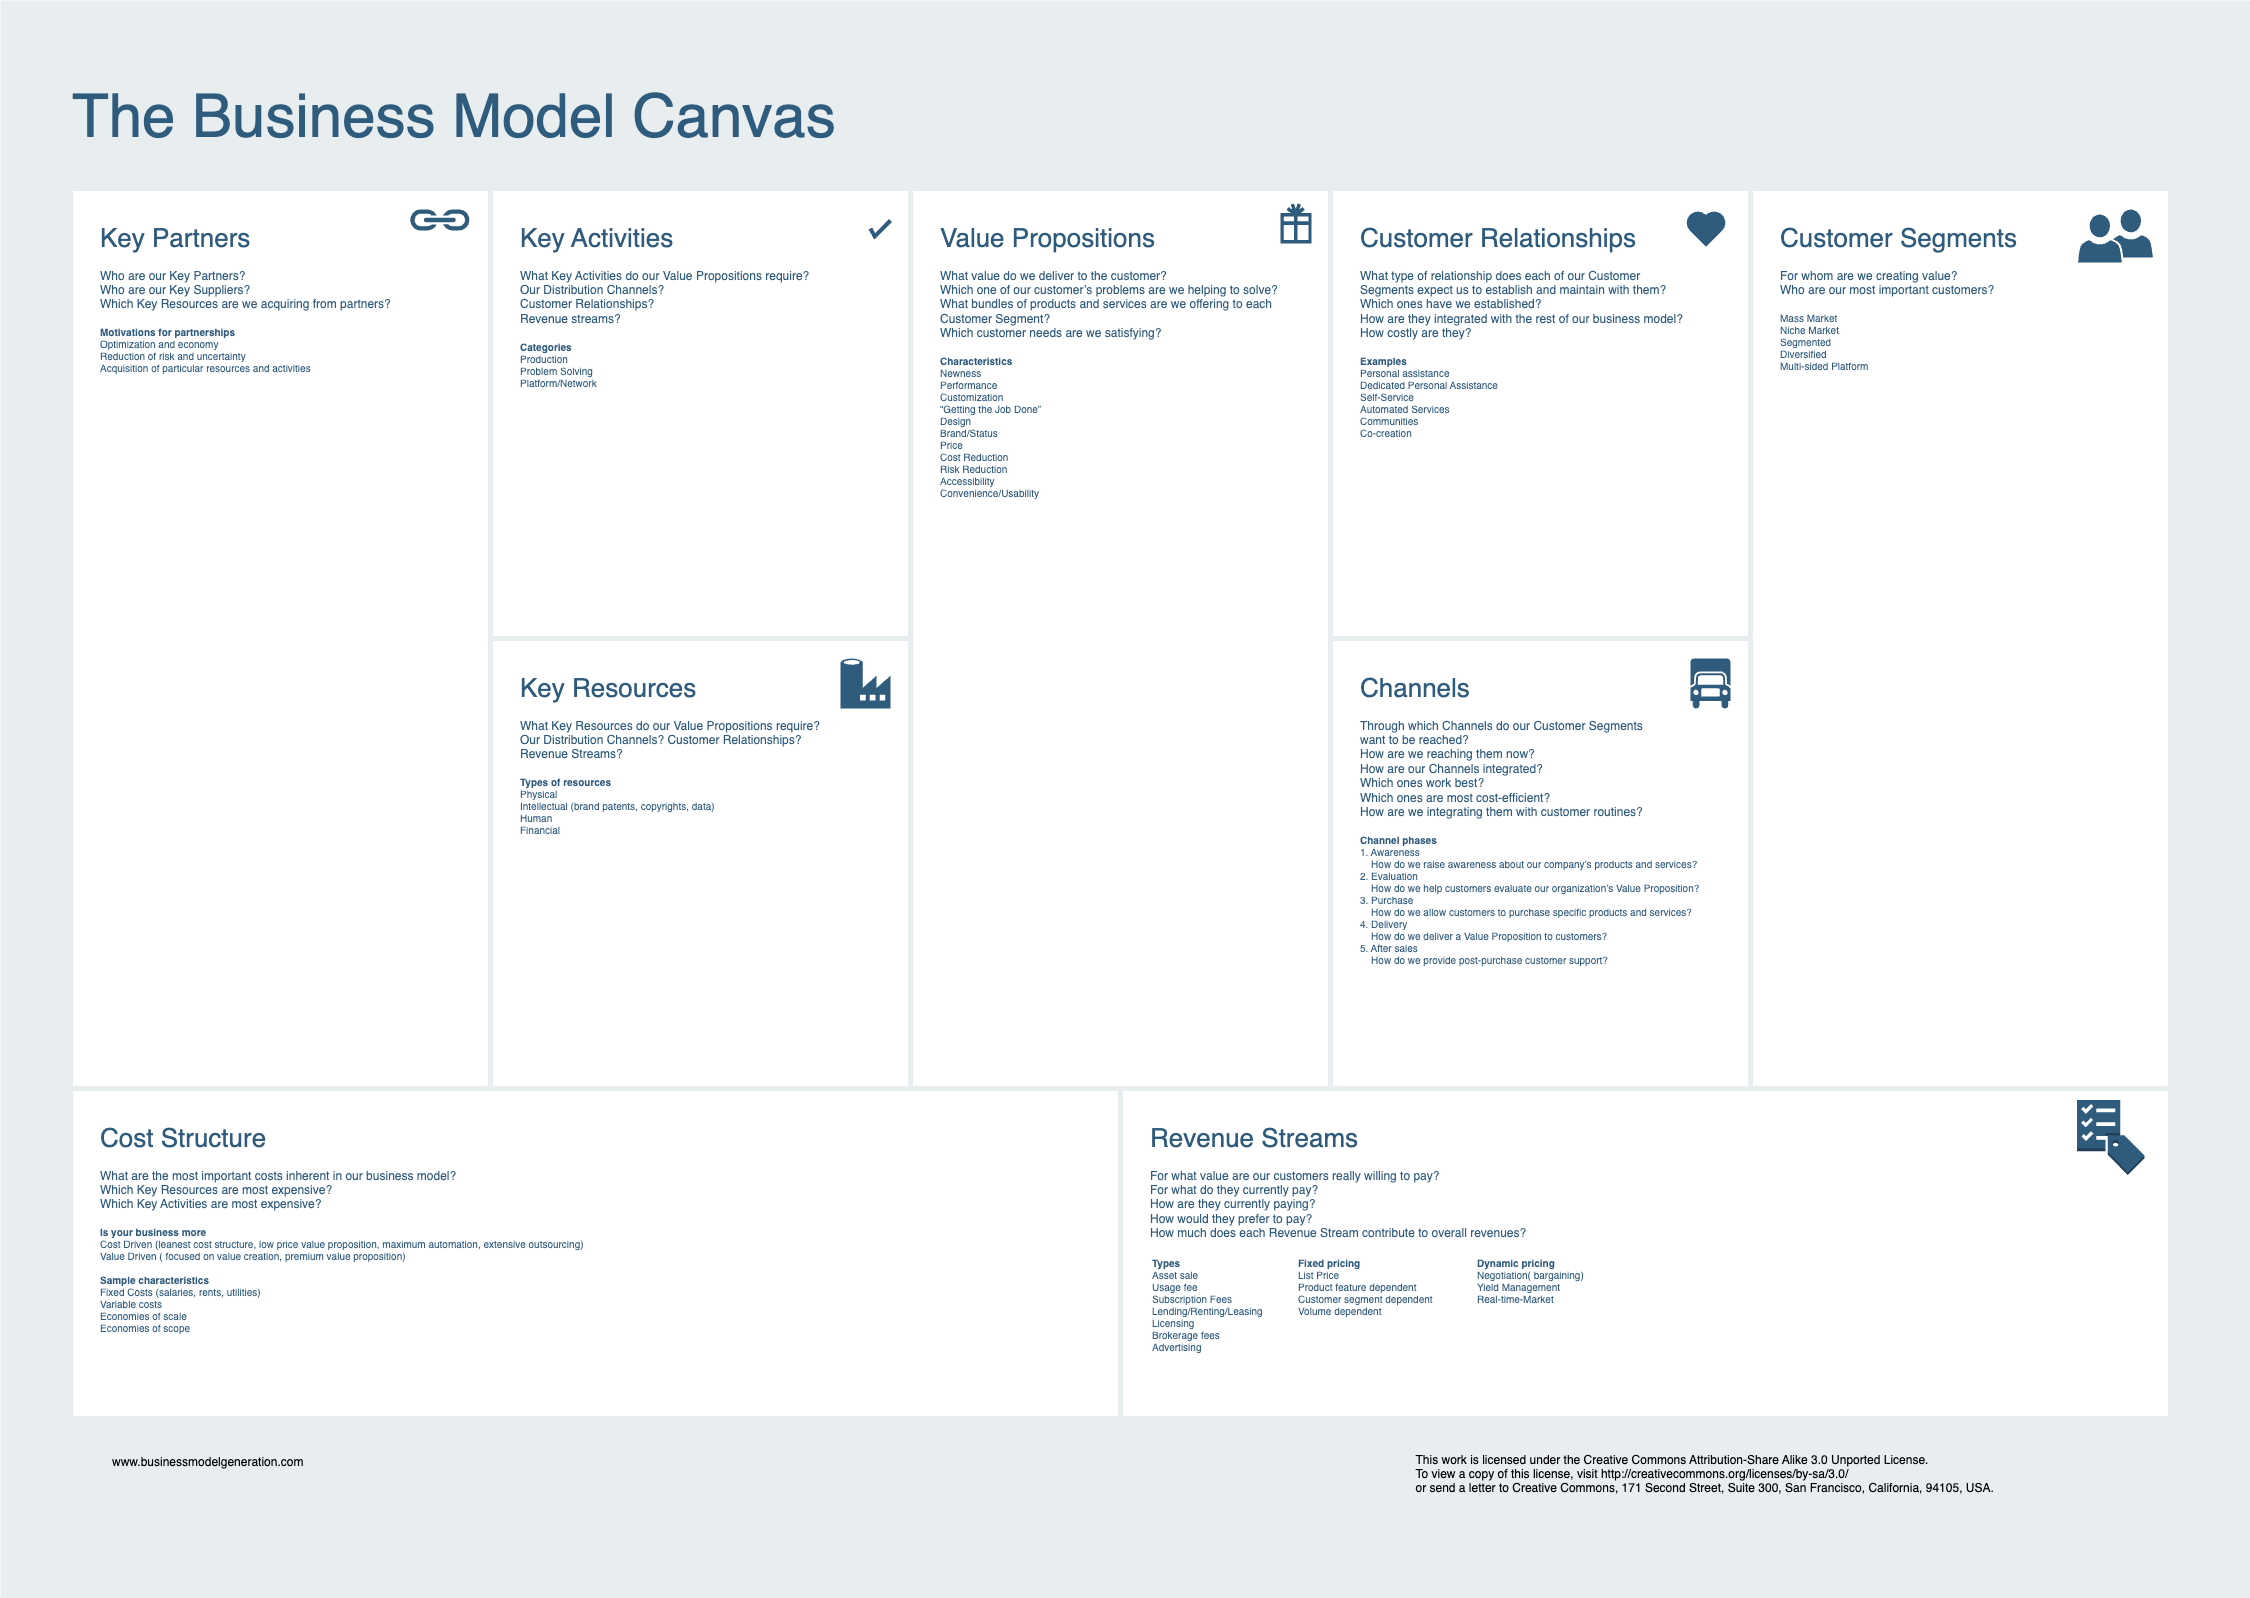Click the checkmark icon on Key Activities
Image resolution: width=2250 pixels, height=1598 pixels.
tap(879, 229)
